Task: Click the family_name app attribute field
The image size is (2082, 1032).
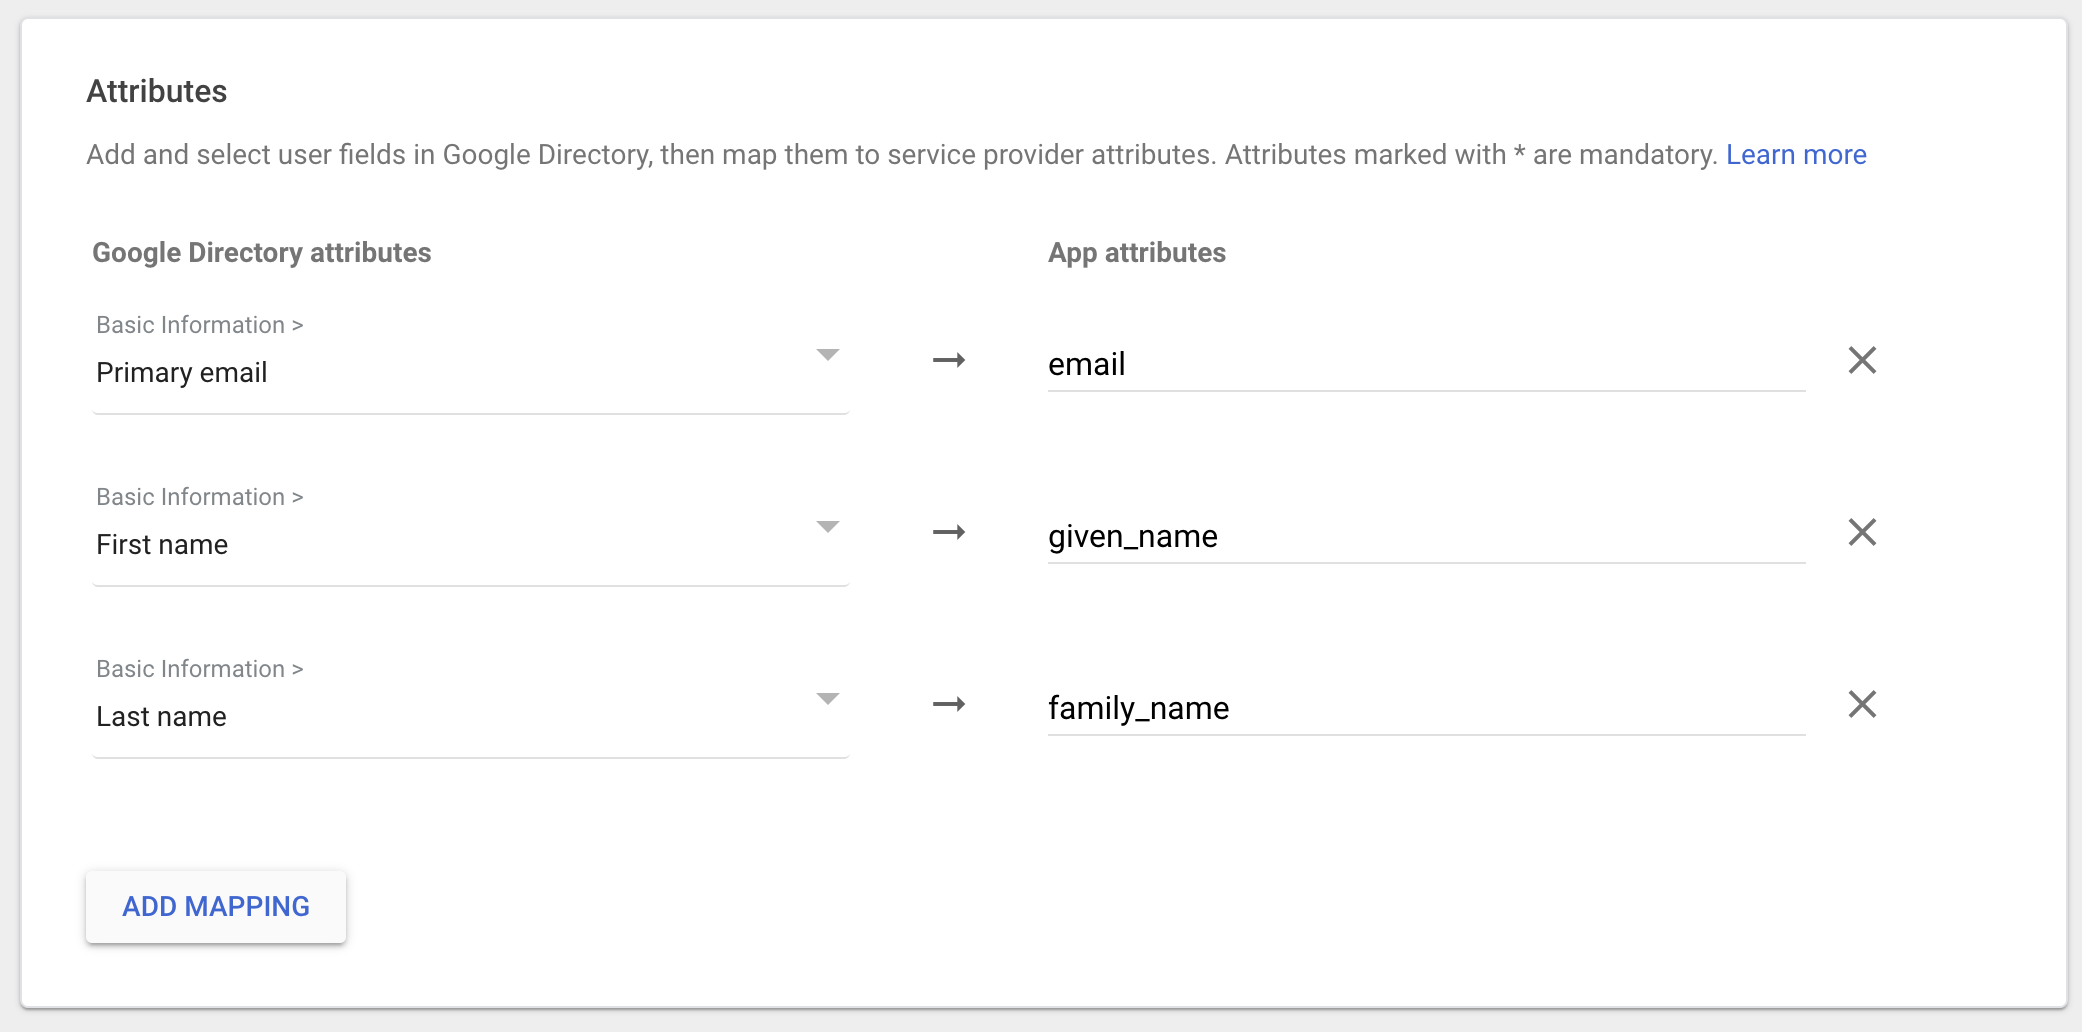Action: [1426, 709]
